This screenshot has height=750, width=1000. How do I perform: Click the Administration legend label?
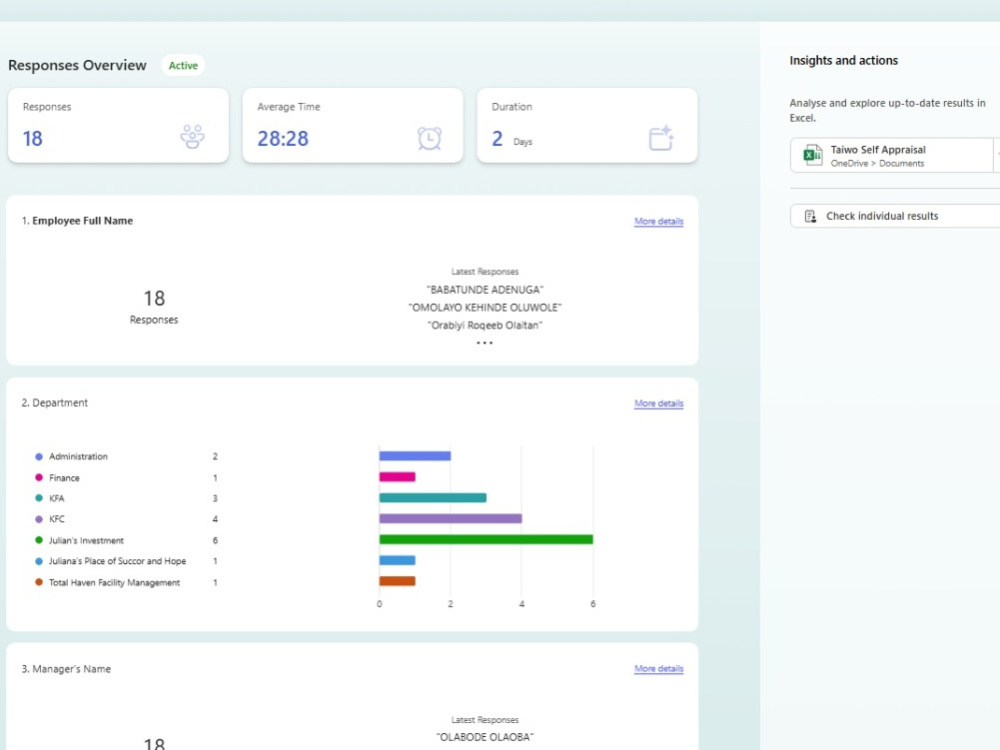pyautogui.click(x=78, y=457)
